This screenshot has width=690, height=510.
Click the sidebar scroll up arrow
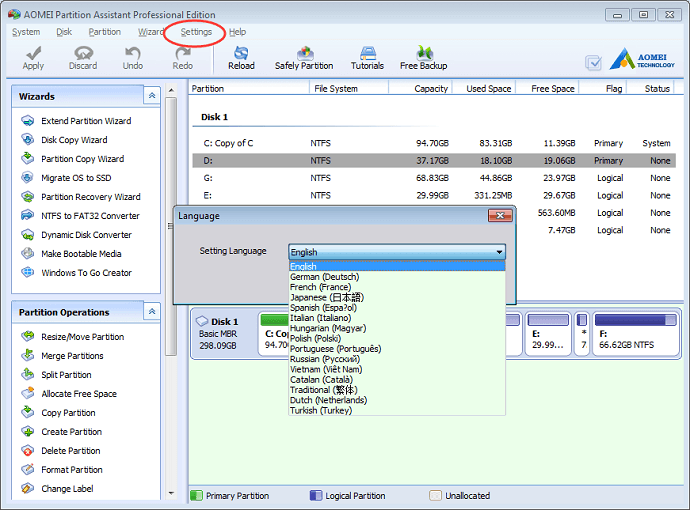click(172, 90)
